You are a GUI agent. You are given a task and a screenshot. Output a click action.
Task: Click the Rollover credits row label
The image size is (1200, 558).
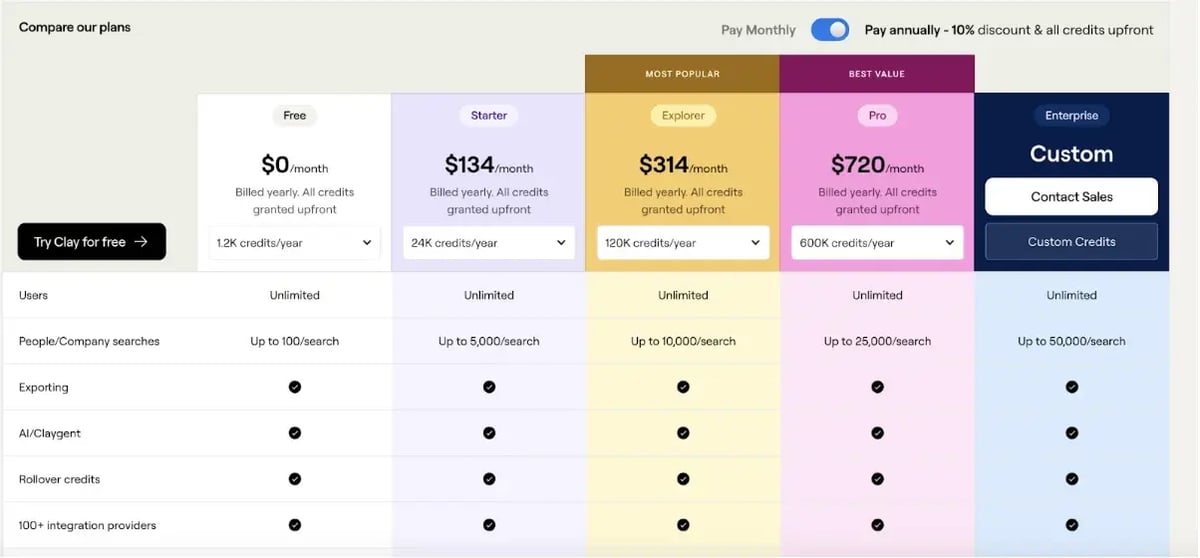click(x=59, y=480)
